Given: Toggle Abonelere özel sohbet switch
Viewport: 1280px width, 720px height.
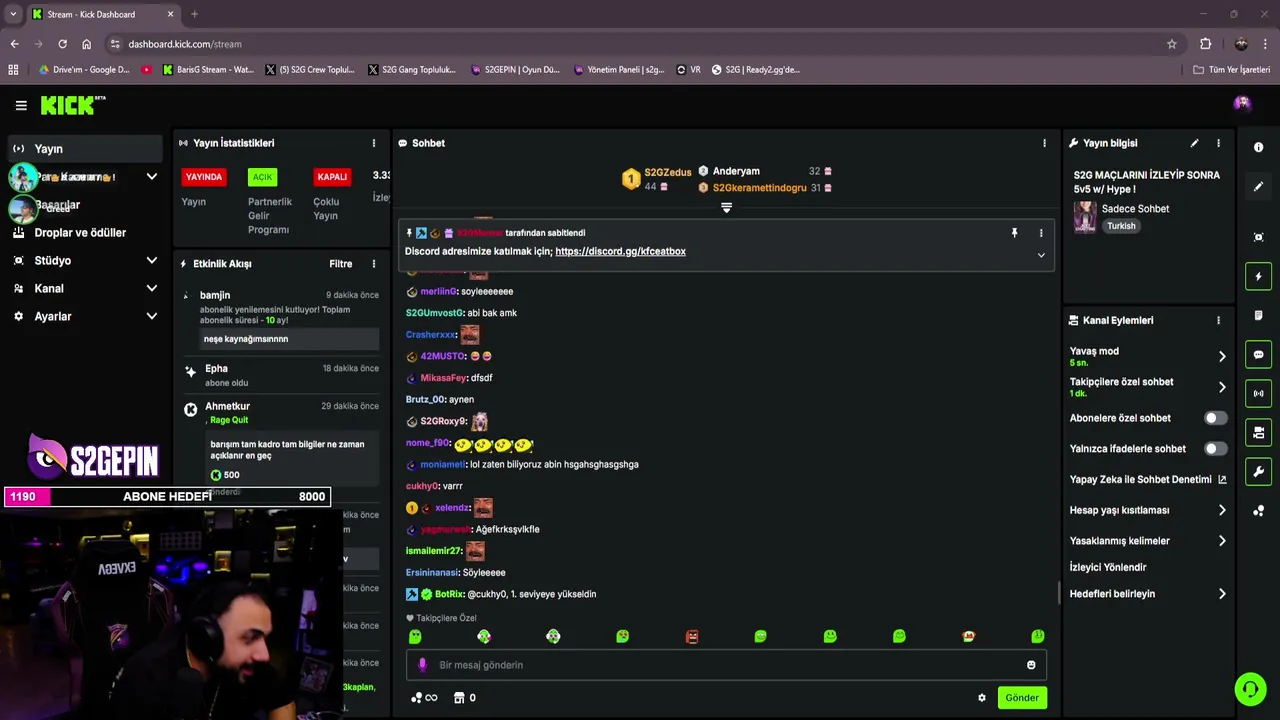Looking at the screenshot, I should (1215, 418).
